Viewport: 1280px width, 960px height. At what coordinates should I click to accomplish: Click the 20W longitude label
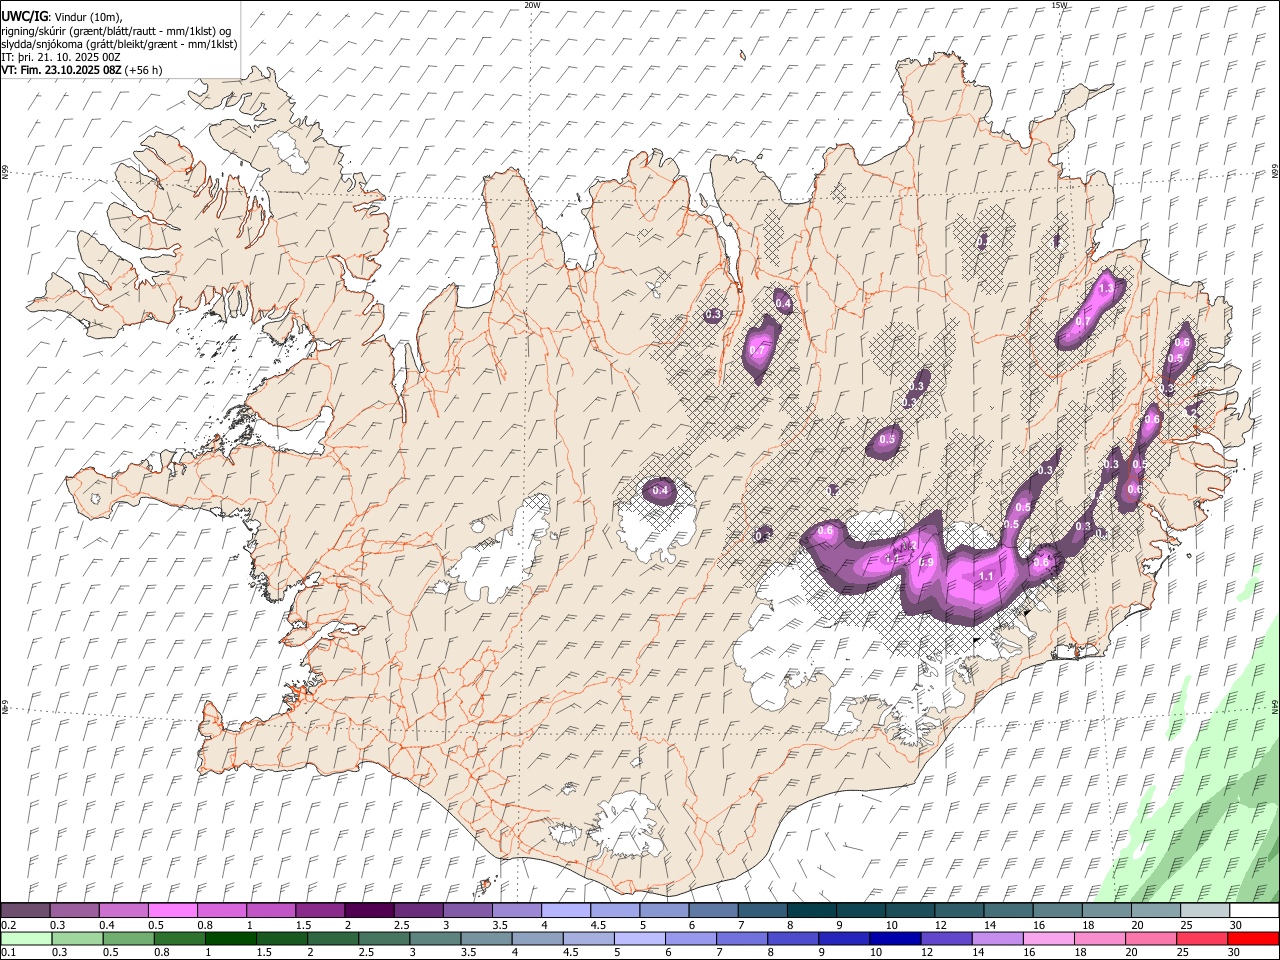[532, 5]
